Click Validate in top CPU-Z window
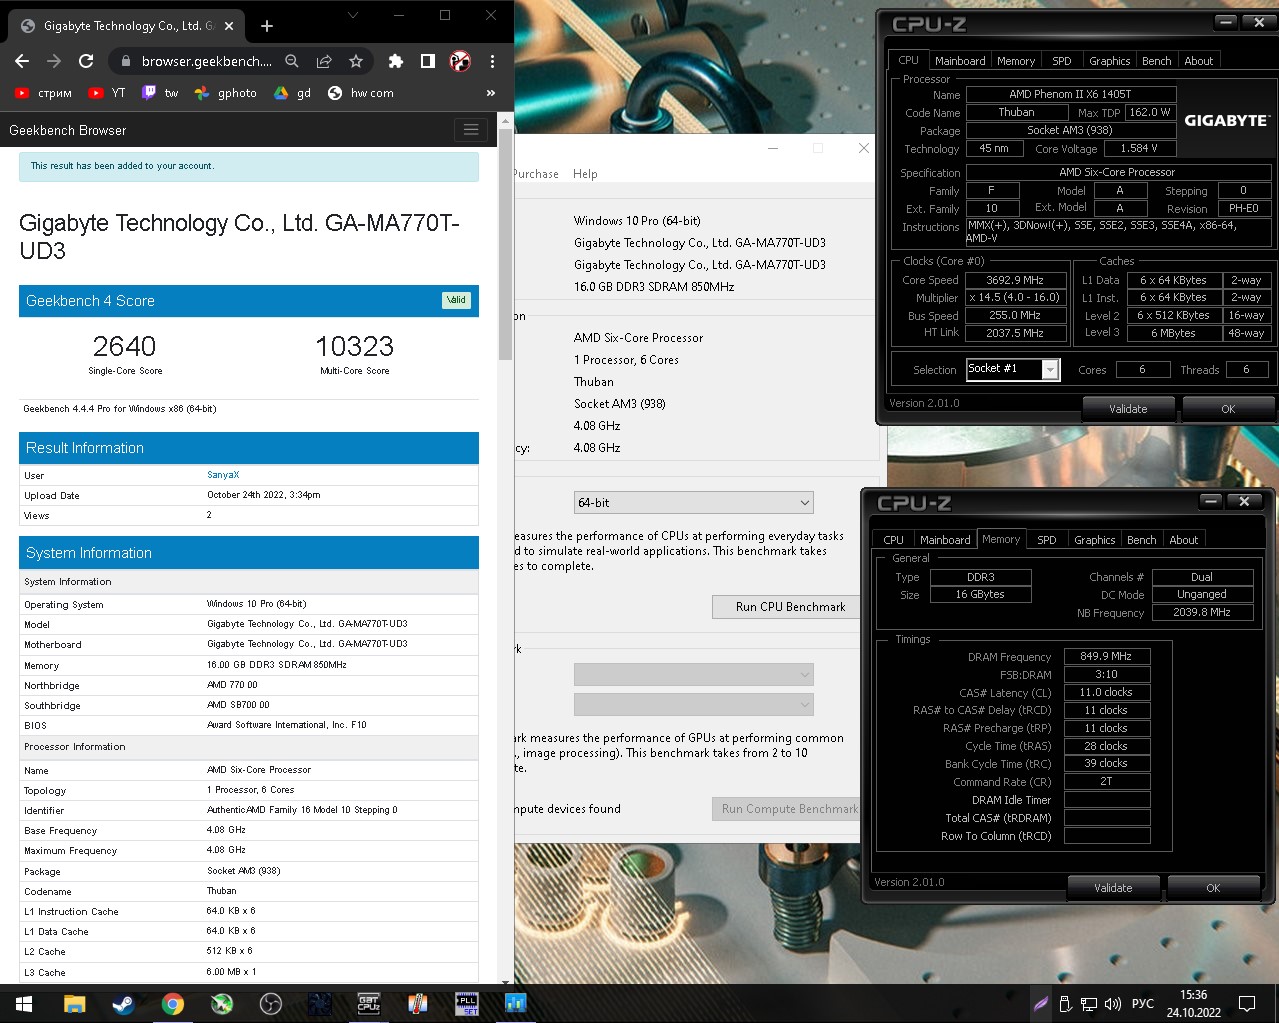This screenshot has width=1279, height=1023. pos(1128,409)
